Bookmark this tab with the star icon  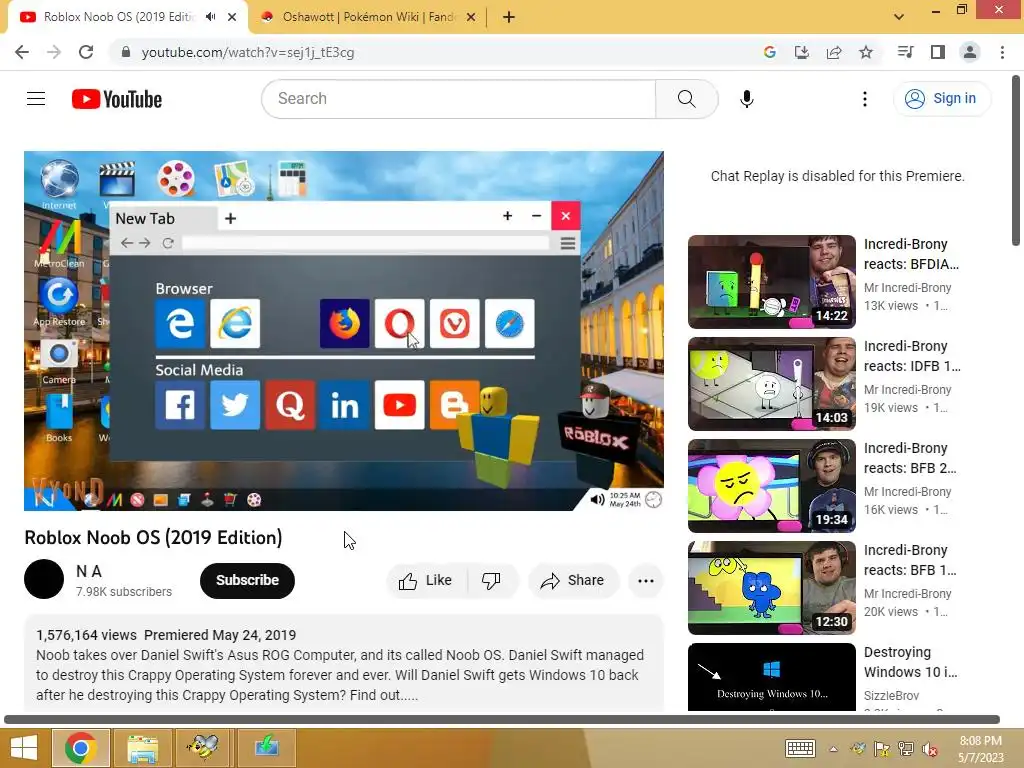866,52
